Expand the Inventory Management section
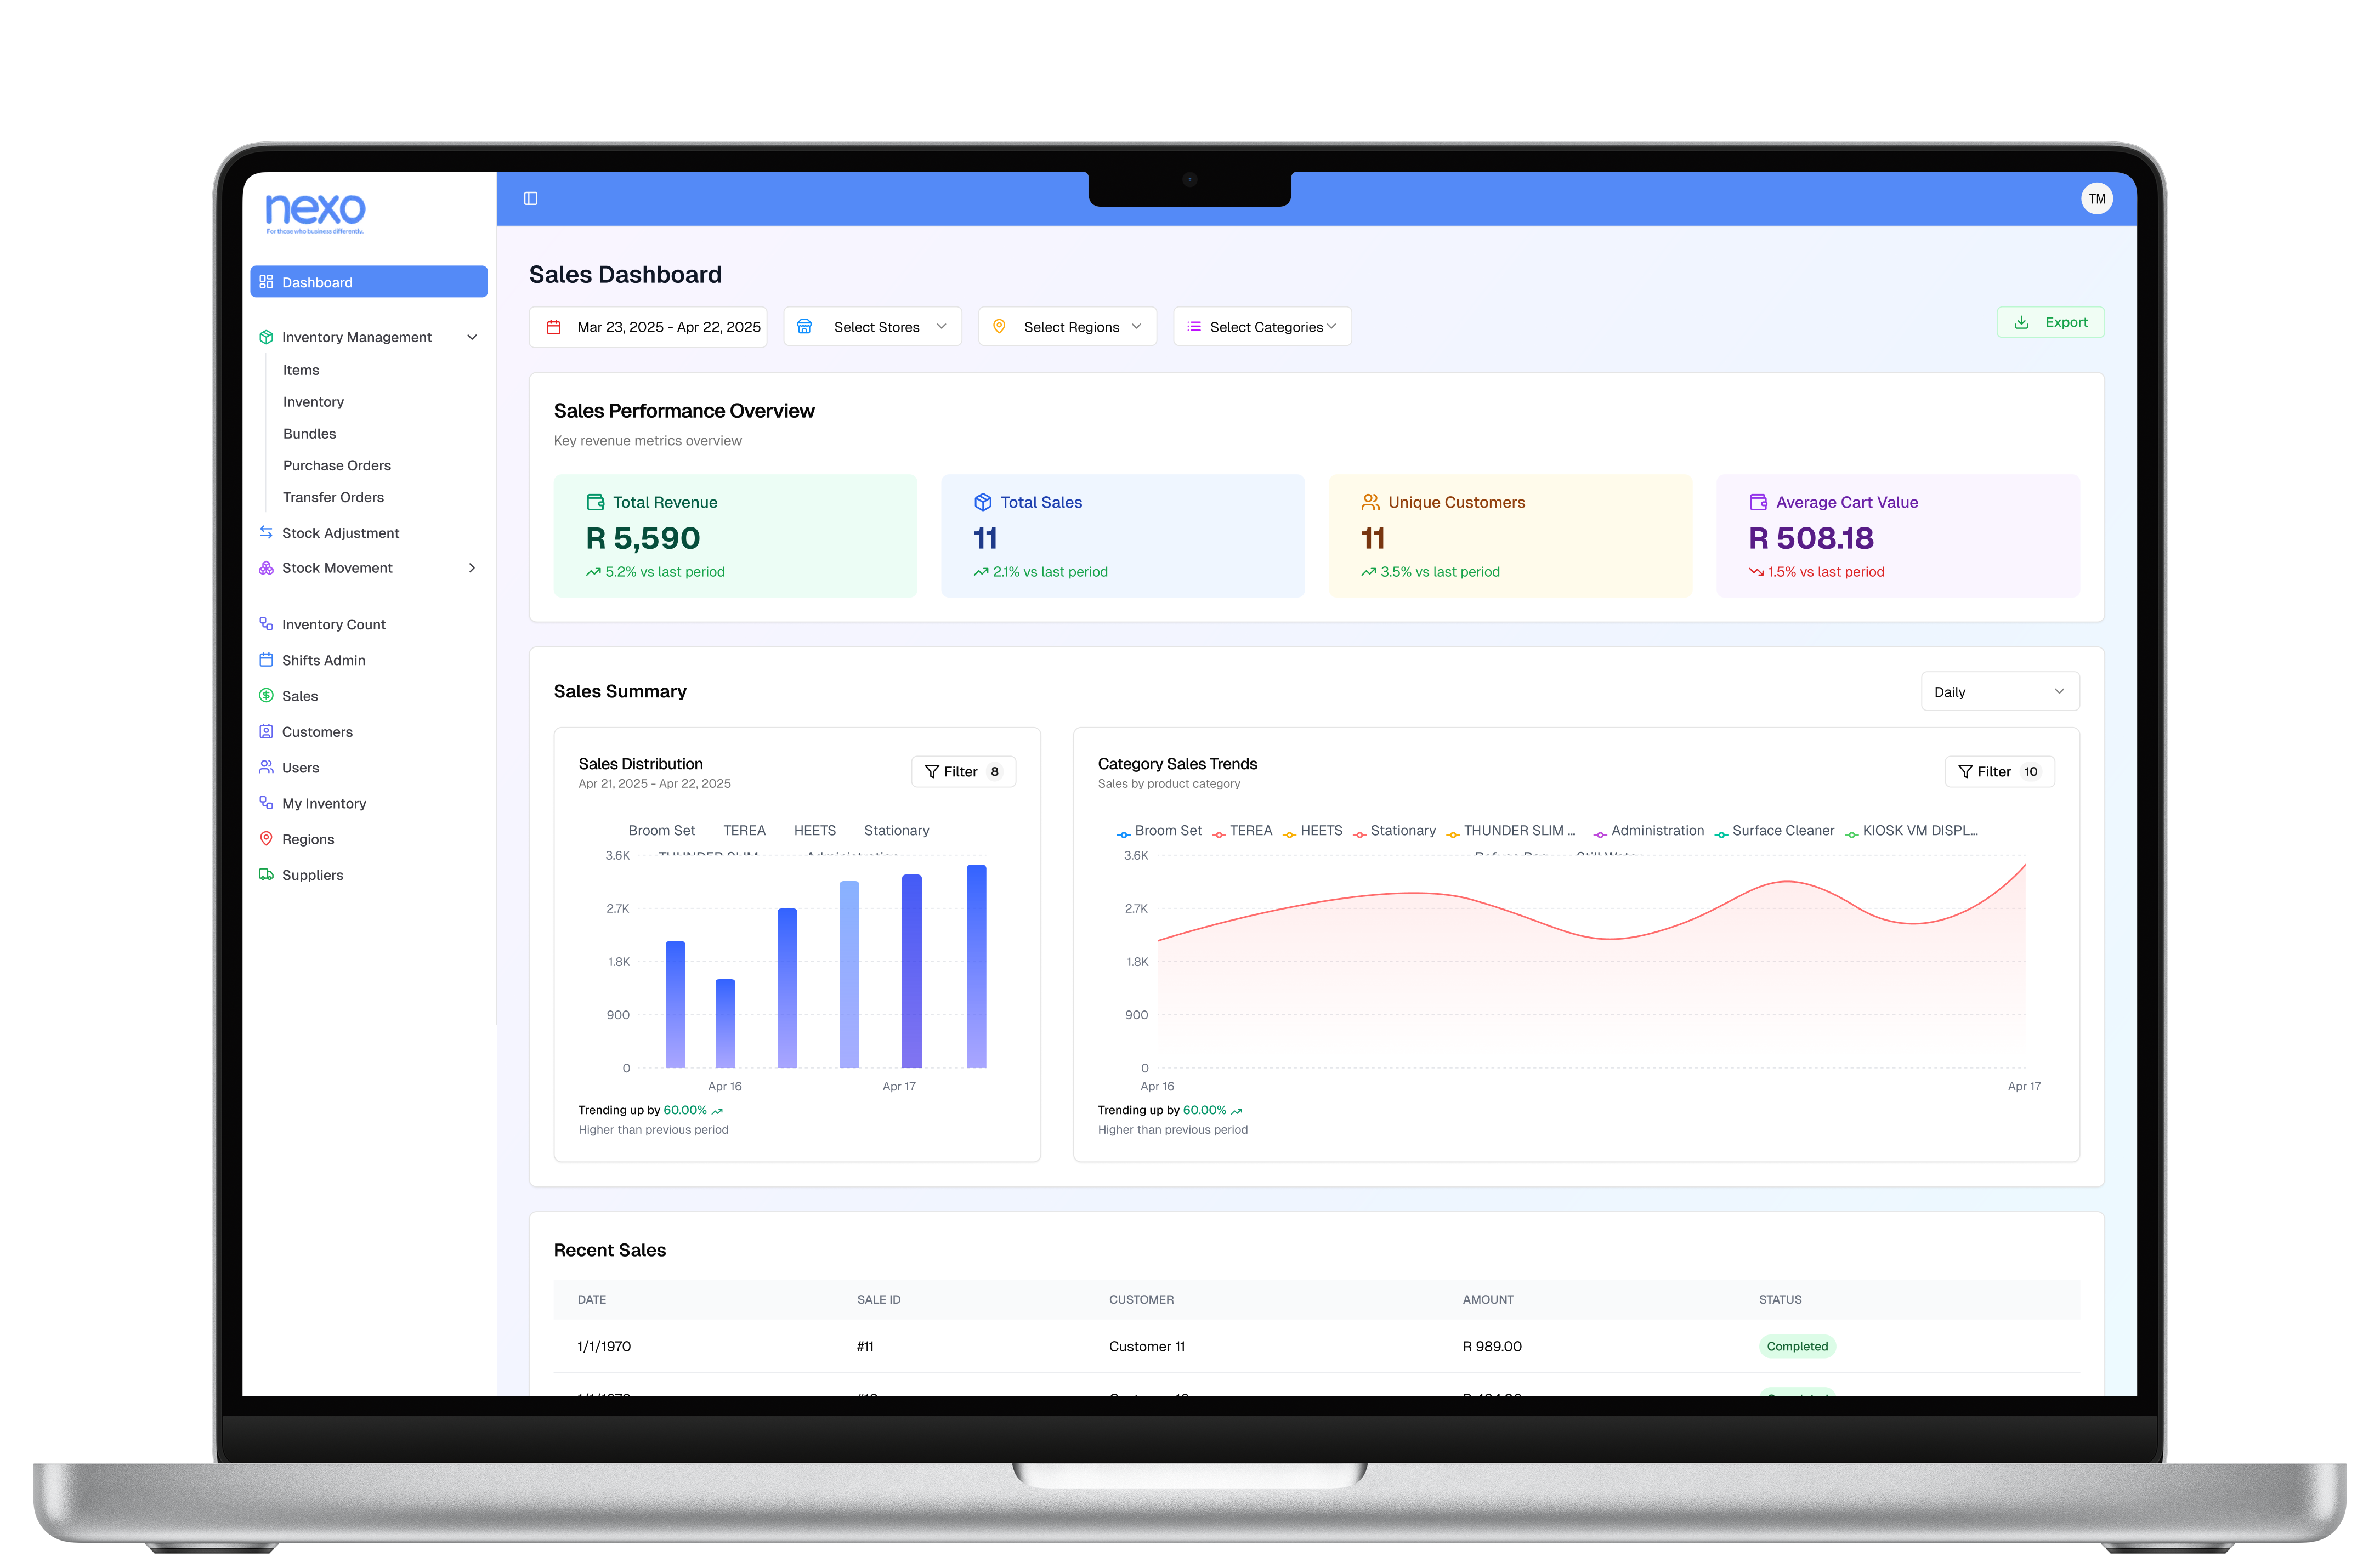Image resolution: width=2380 pixels, height=1568 pixels. point(471,337)
